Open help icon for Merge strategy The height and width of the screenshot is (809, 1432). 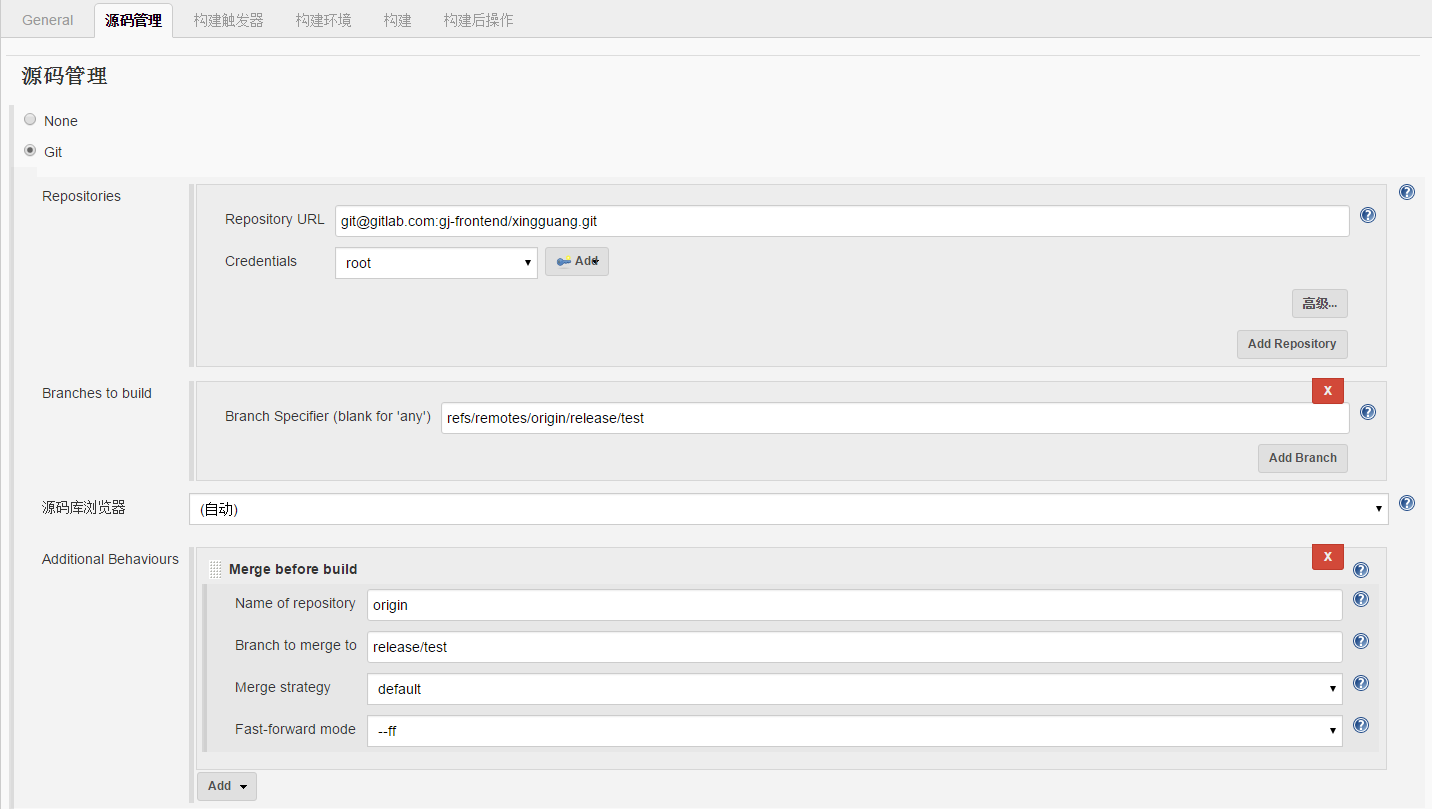tap(1360, 683)
